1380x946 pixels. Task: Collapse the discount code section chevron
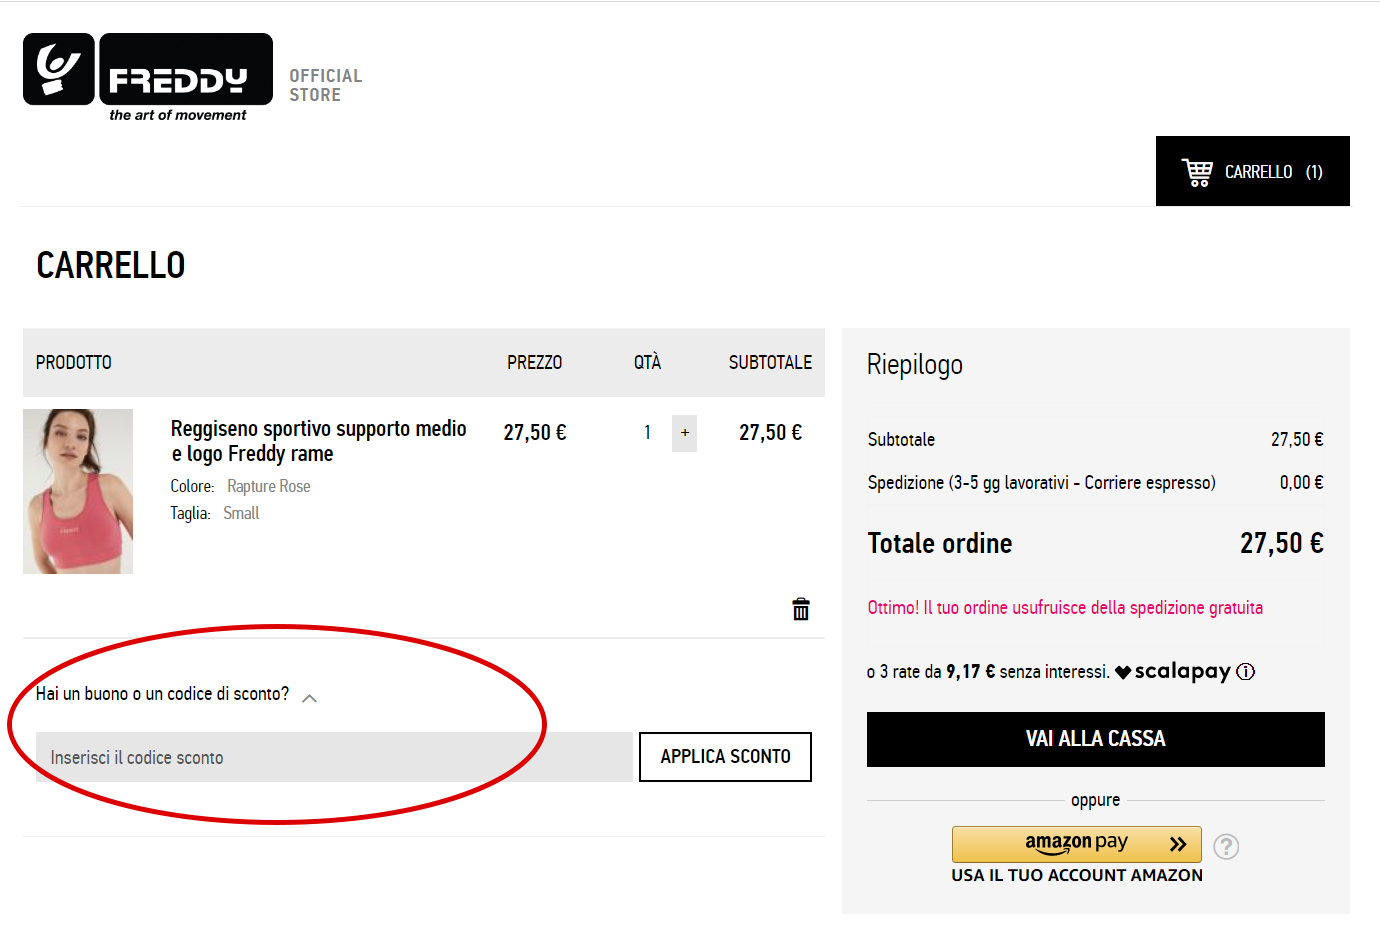pyautogui.click(x=309, y=697)
